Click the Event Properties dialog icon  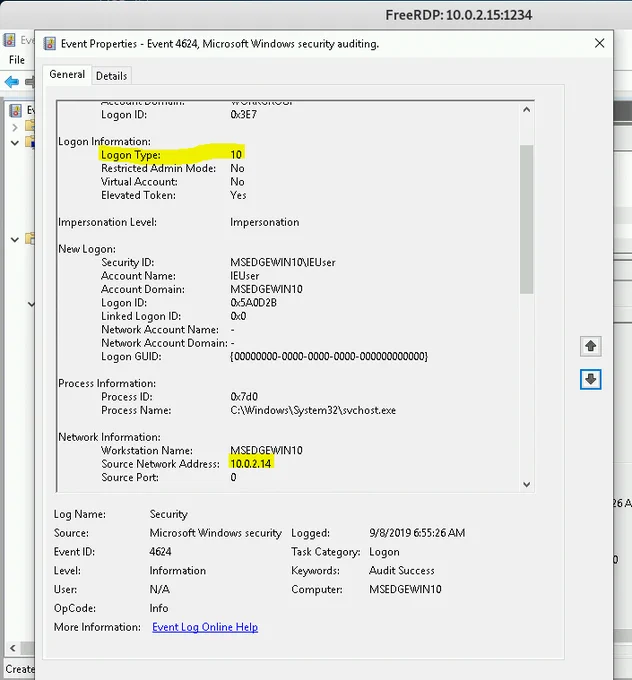50,44
